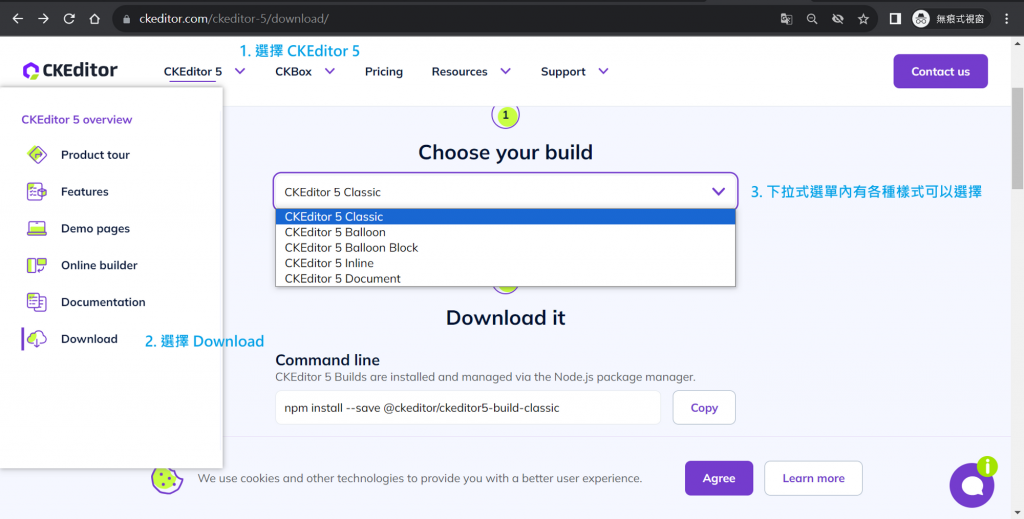Open the Online builder menu entry

pyautogui.click(x=99, y=265)
